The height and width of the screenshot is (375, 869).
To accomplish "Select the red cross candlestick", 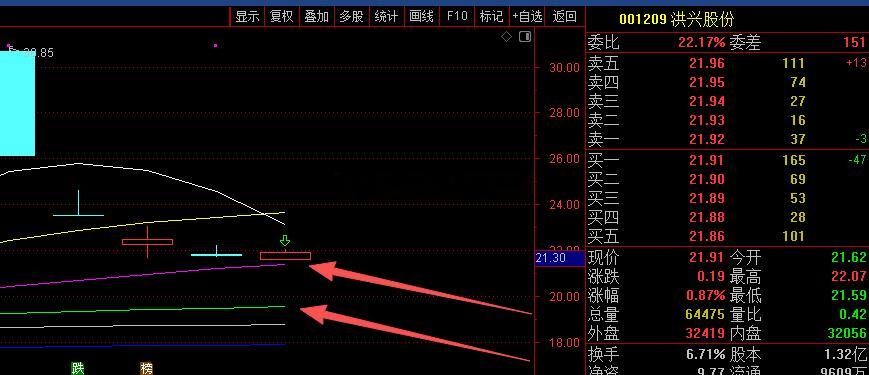I will point(147,242).
